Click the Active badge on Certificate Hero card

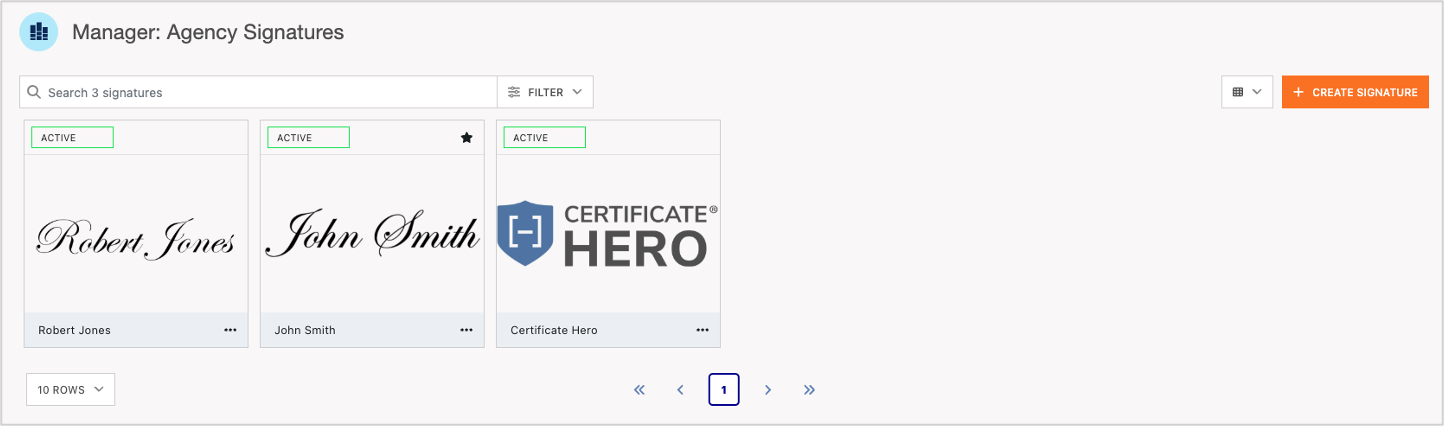point(544,138)
